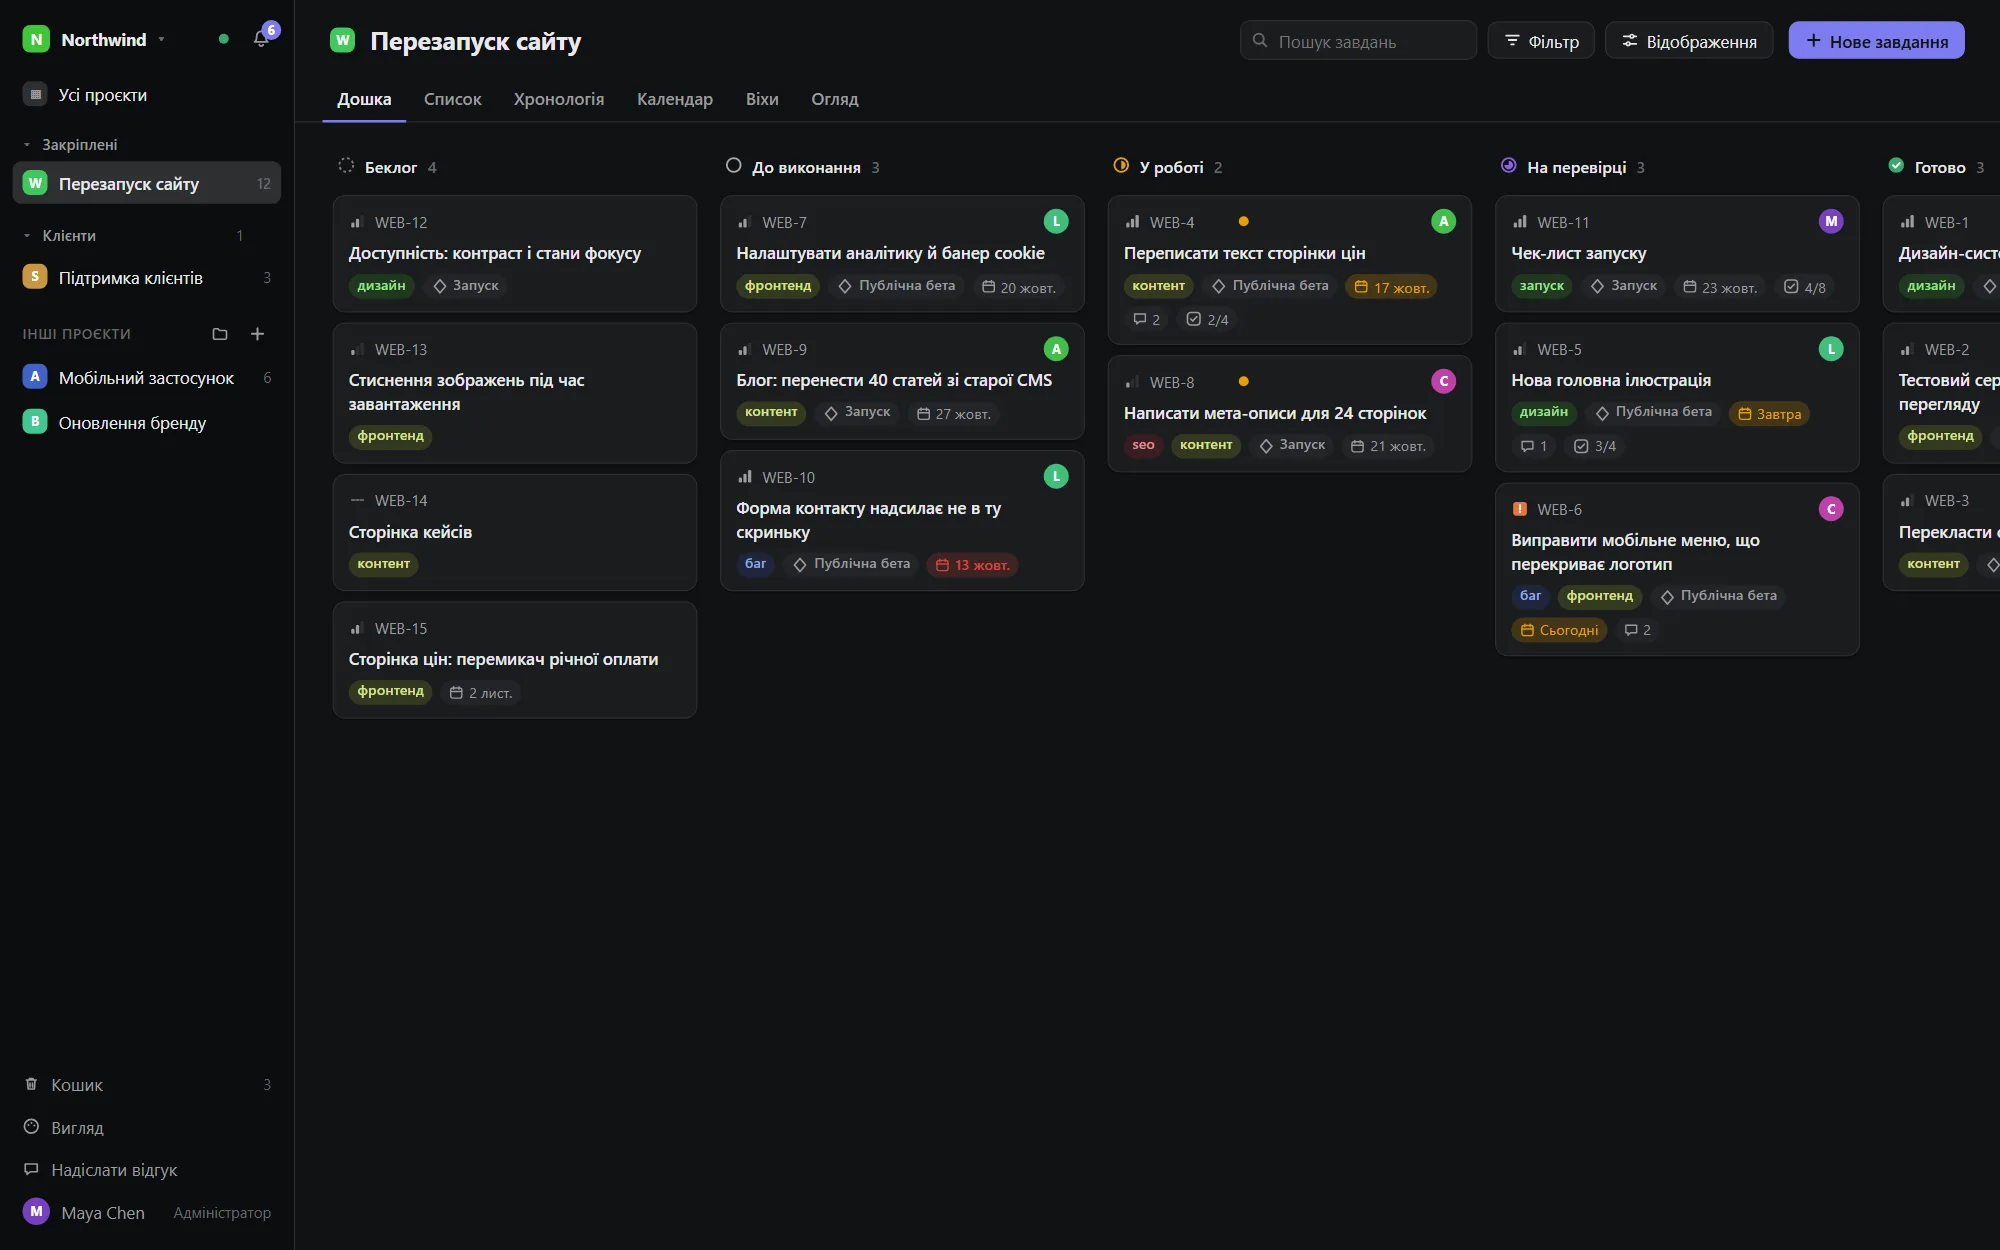
Task: Click the Беклог column status icon
Action: (346, 166)
